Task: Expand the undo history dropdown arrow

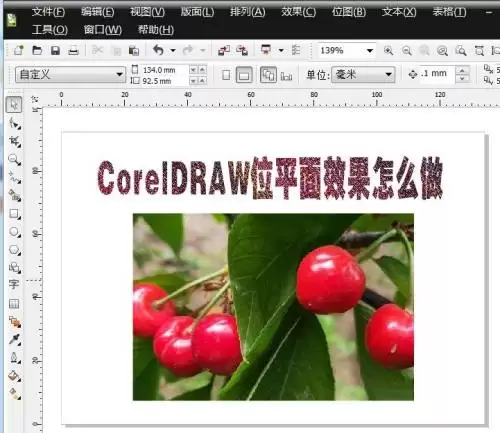Action: [173, 51]
